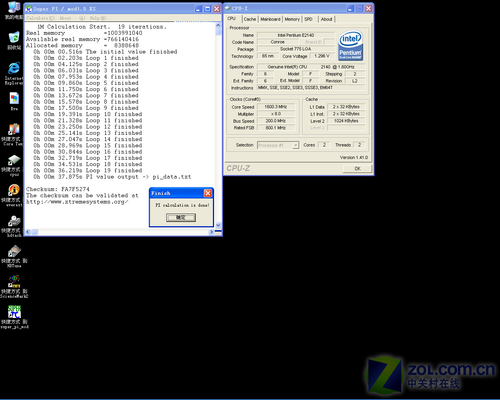Launch Internet Explorer from the desktop
Viewport: 500px width, 400px height.
pos(14,73)
